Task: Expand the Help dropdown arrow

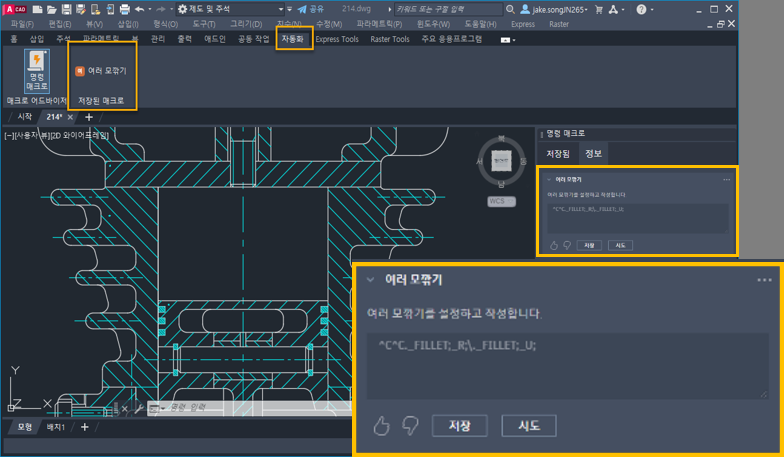Action: [x=652, y=9]
